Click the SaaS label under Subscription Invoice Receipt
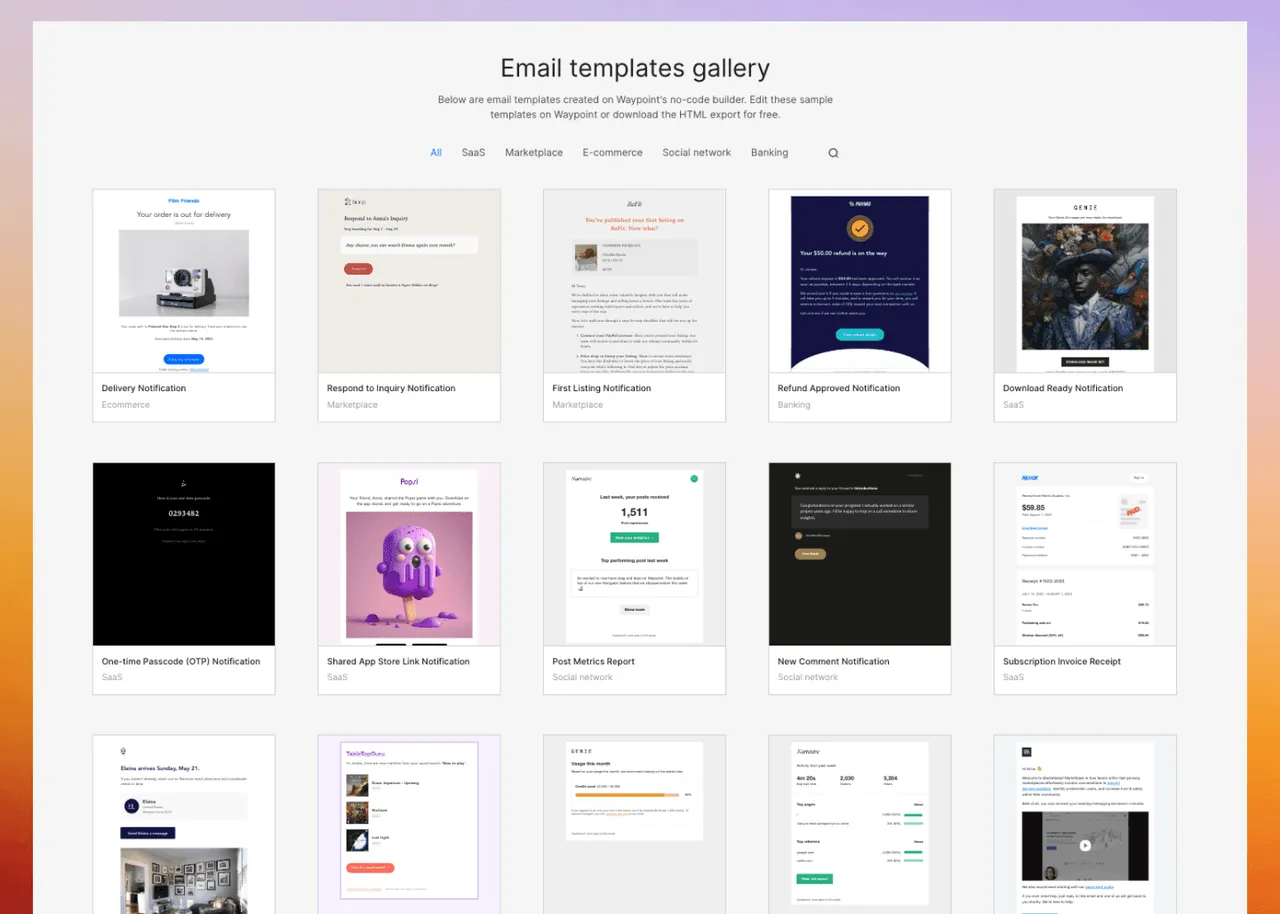The image size is (1280, 914). tap(1014, 677)
